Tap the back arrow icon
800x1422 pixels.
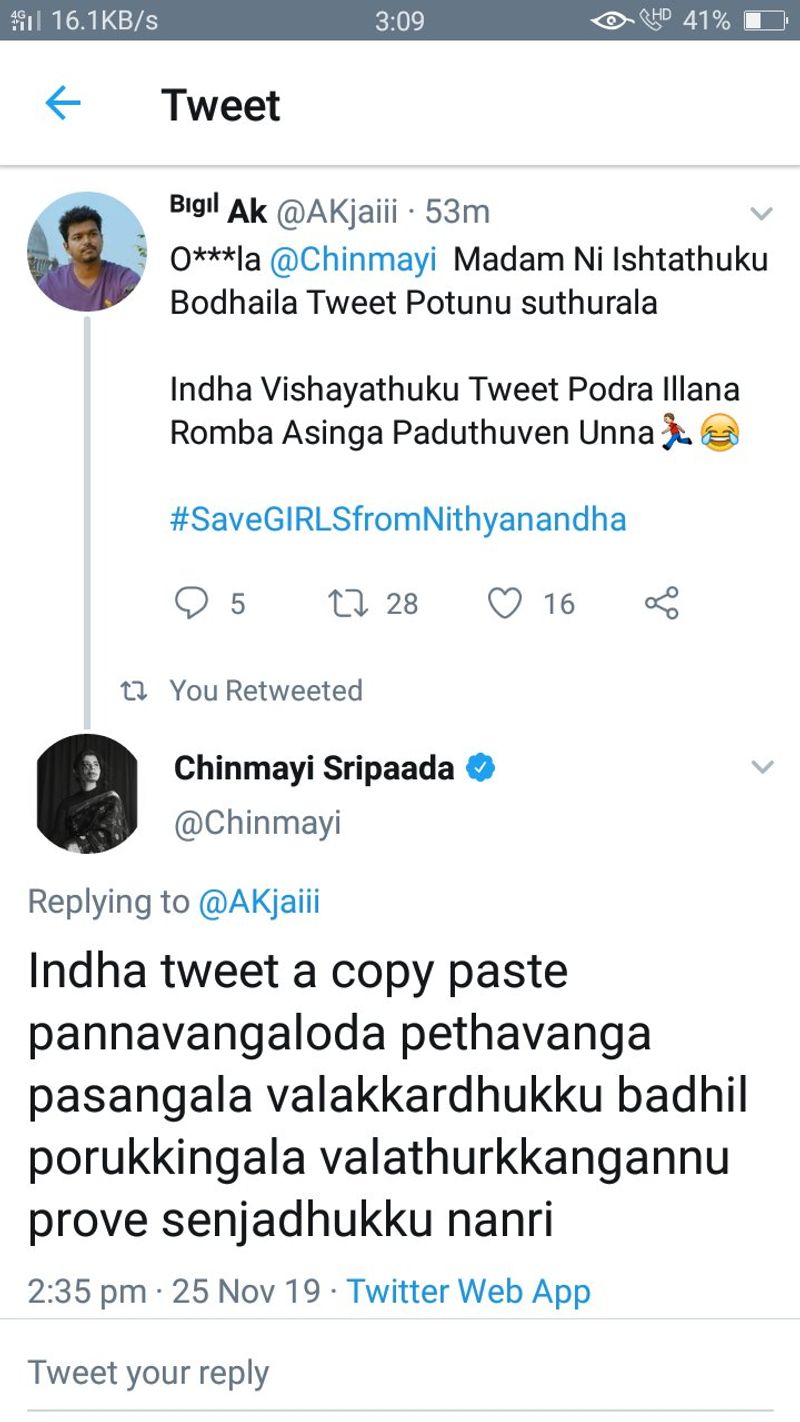click(63, 103)
